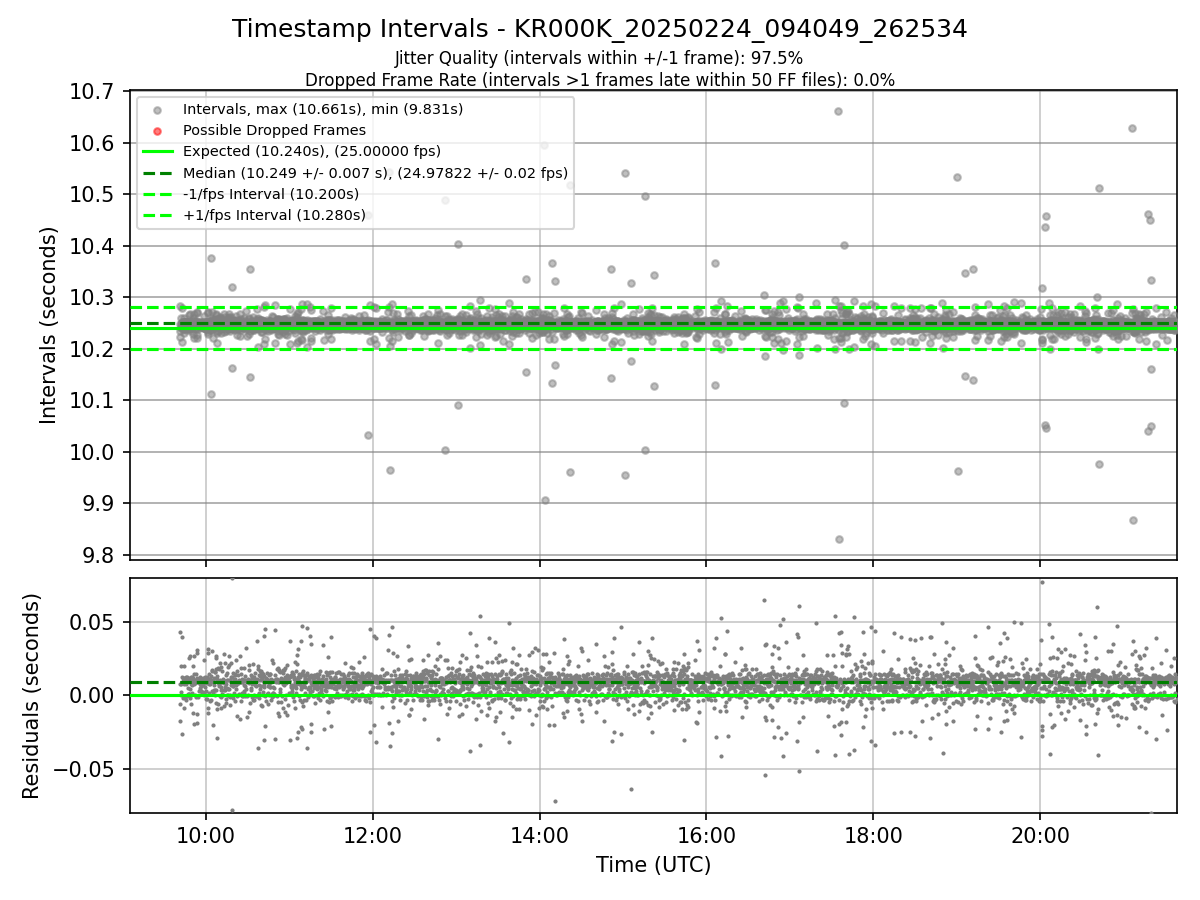This screenshot has width=1200, height=900.
Task: Click the '14:00' x-axis tick label
Action: point(540,833)
